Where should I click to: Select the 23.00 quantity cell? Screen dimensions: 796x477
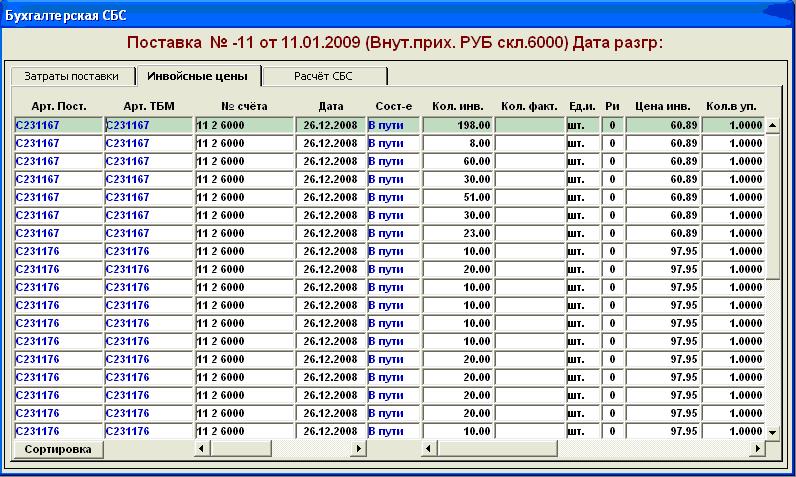click(x=457, y=233)
